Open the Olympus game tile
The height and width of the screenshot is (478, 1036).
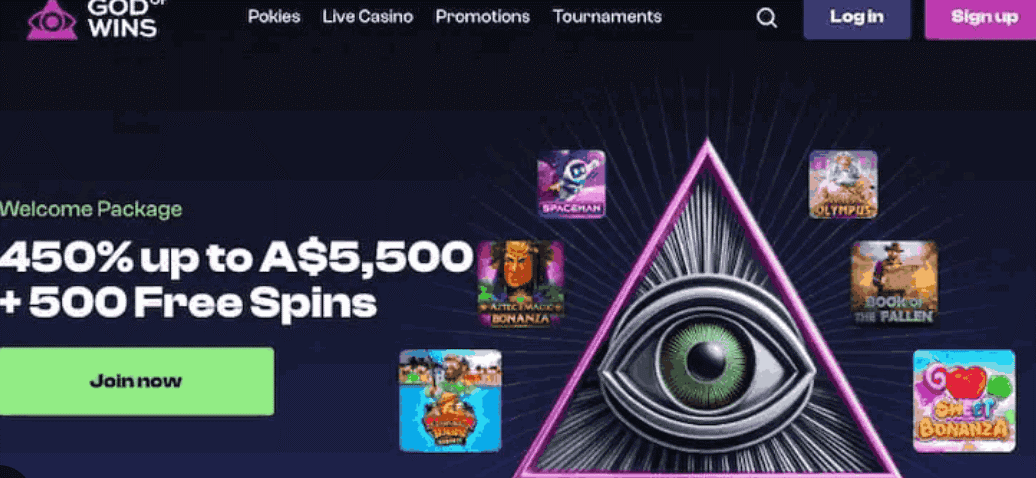click(844, 184)
